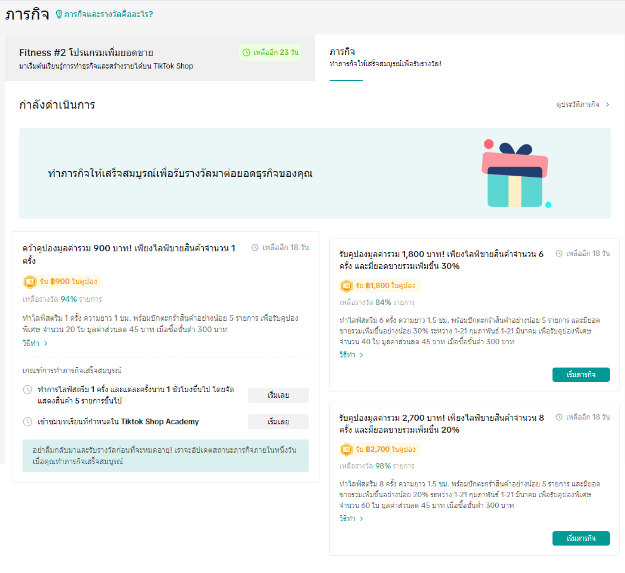The width and height of the screenshot is (625, 573).
Task: Open the 'ภารกิจและรางวัลคืออะไร?' help link
Action: tap(108, 14)
